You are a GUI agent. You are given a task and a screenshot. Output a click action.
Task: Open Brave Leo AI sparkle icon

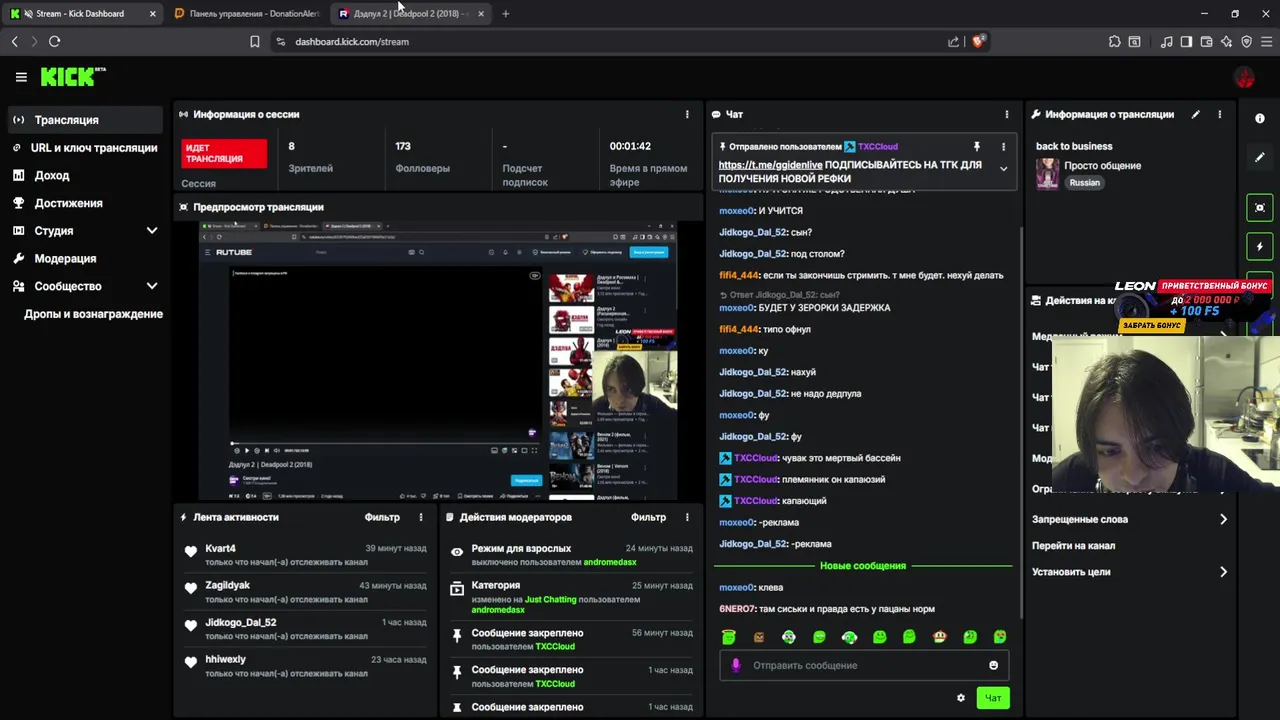[1227, 41]
